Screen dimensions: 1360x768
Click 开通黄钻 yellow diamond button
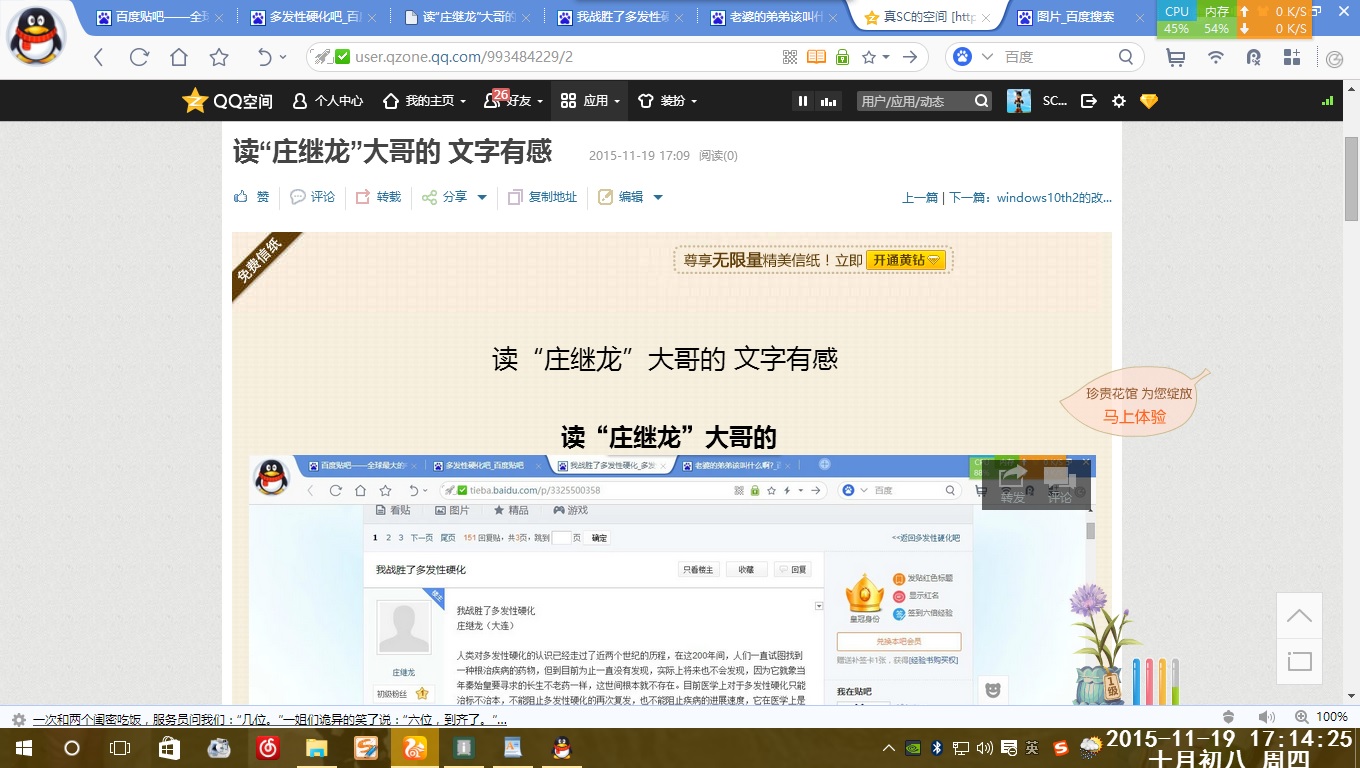906,260
